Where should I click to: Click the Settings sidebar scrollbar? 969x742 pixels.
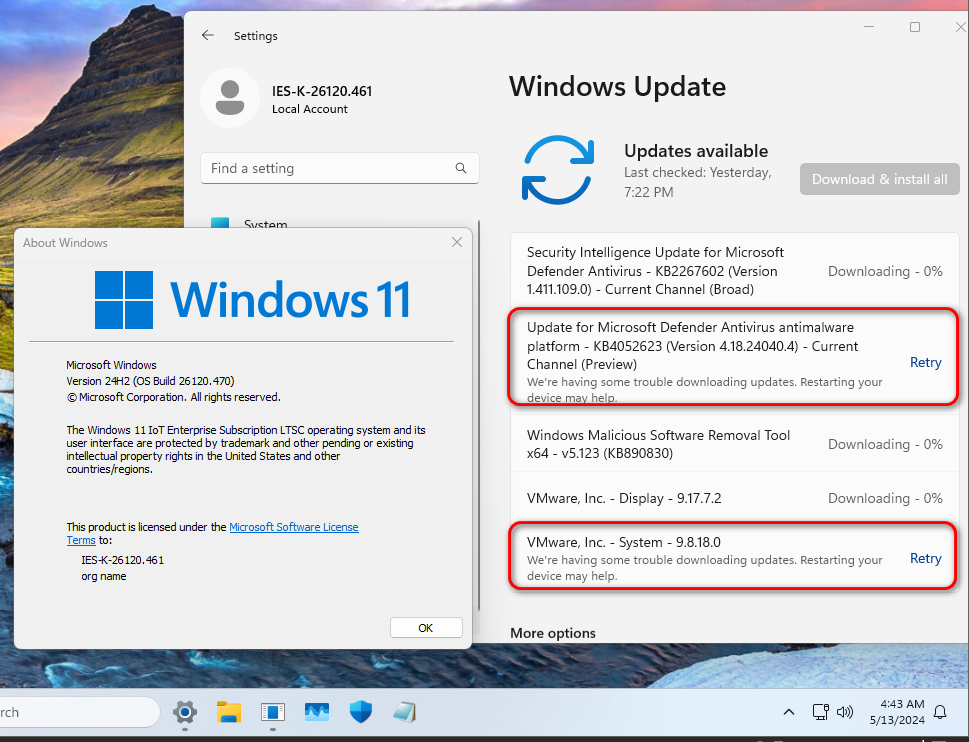[479, 414]
